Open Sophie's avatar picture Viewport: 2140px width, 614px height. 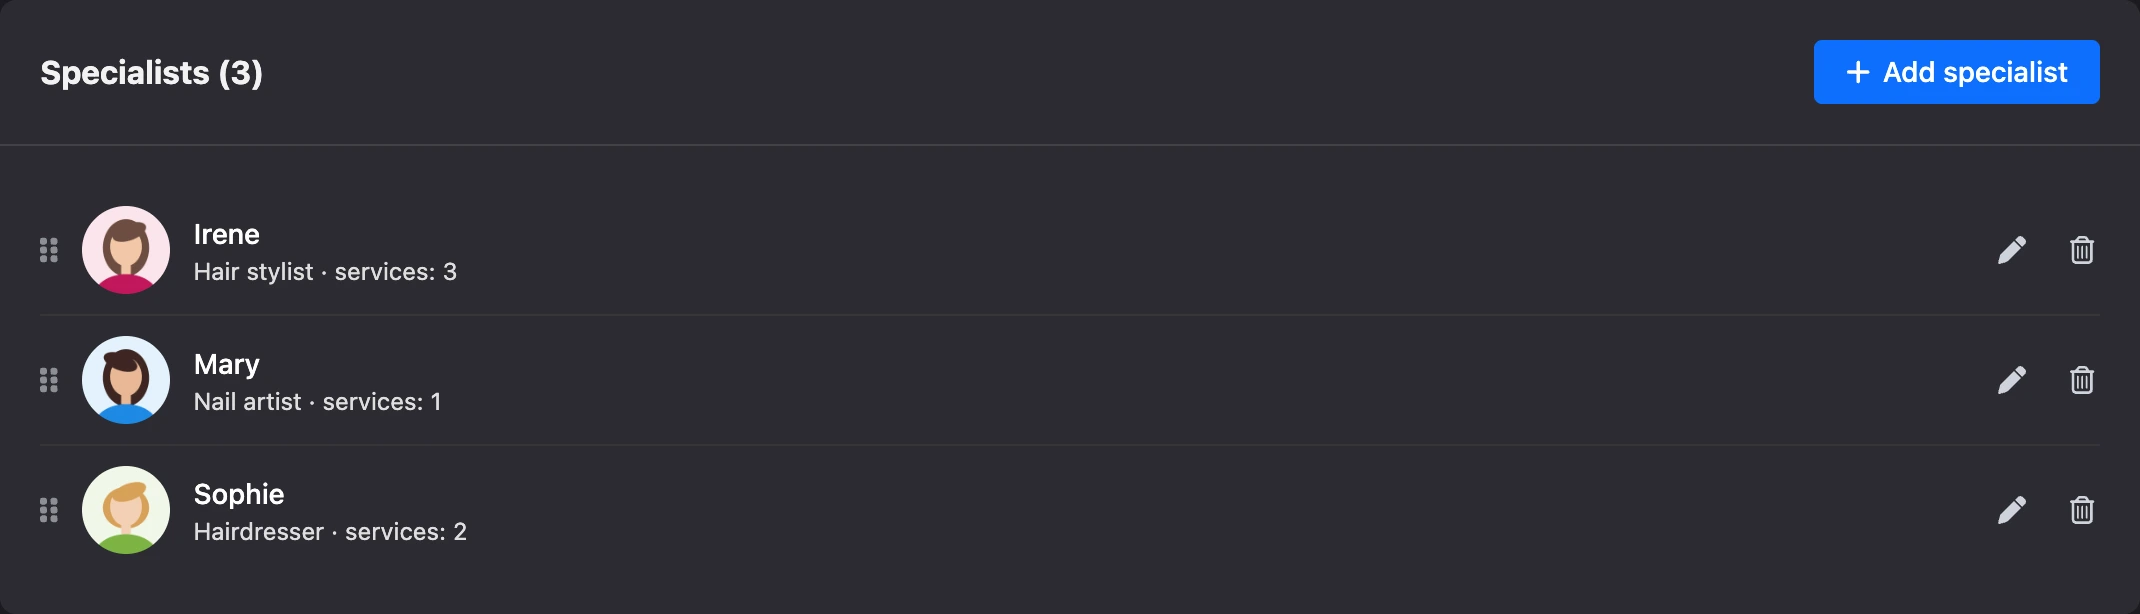coord(126,510)
